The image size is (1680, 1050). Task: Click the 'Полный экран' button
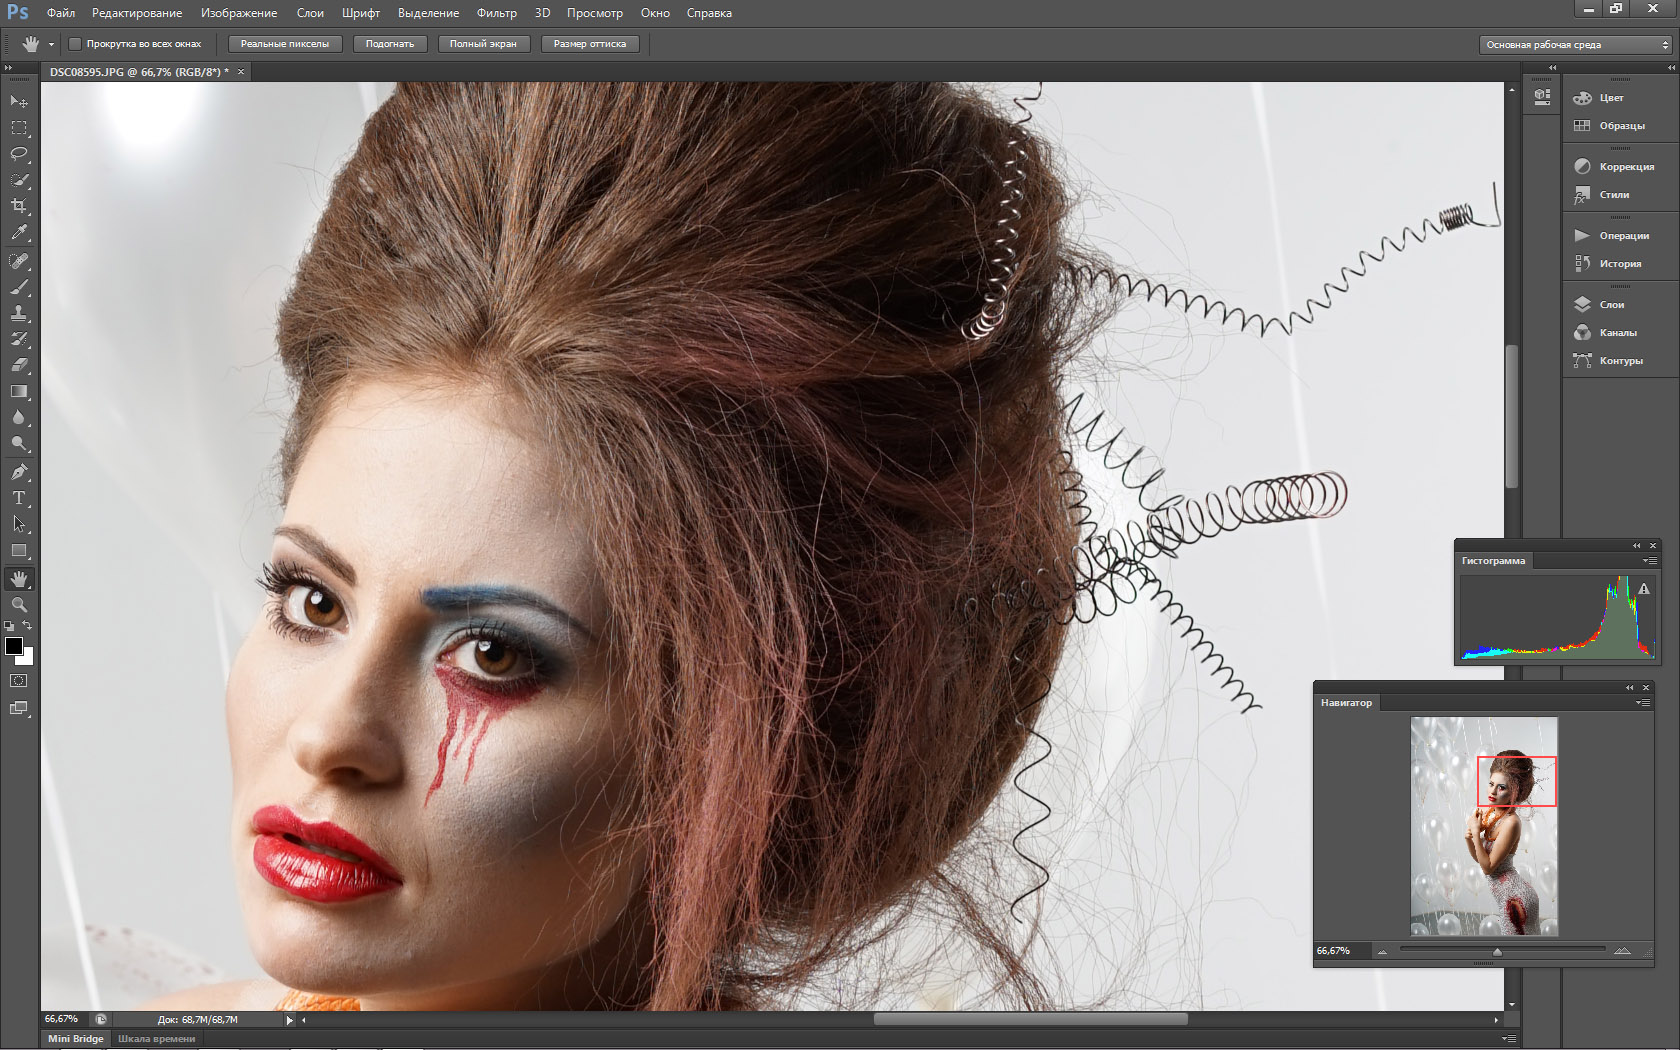coord(483,44)
